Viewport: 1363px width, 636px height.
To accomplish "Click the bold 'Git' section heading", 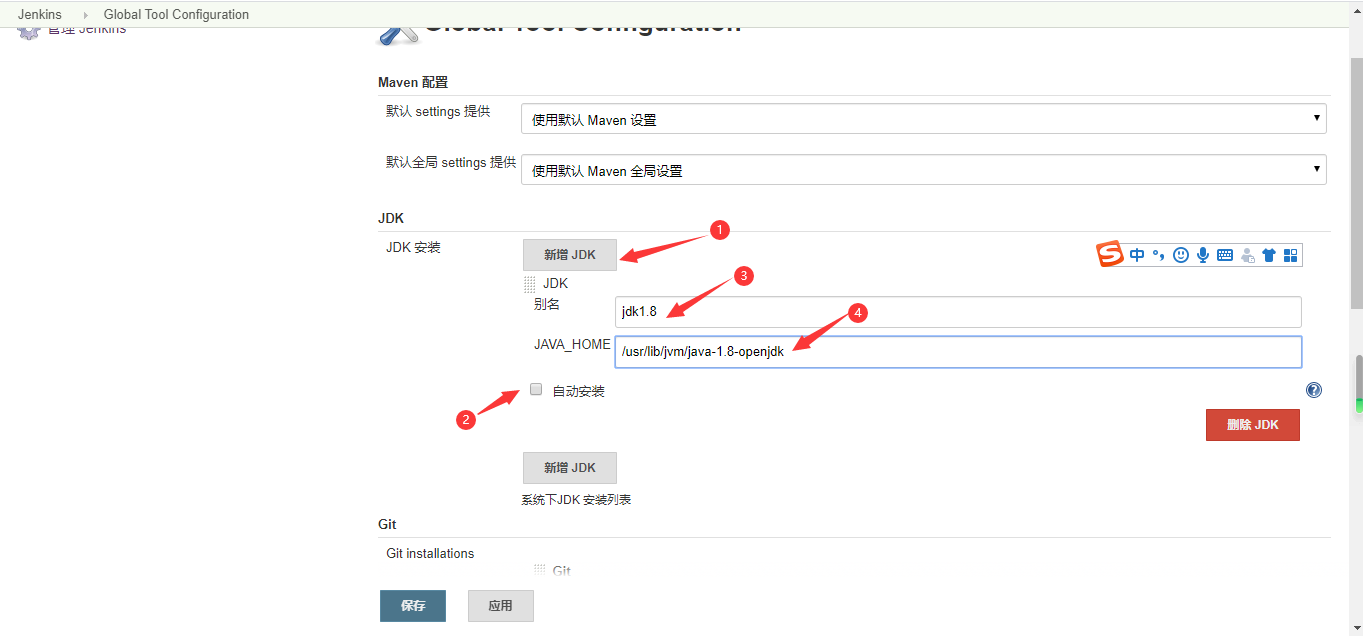I will (x=387, y=525).
